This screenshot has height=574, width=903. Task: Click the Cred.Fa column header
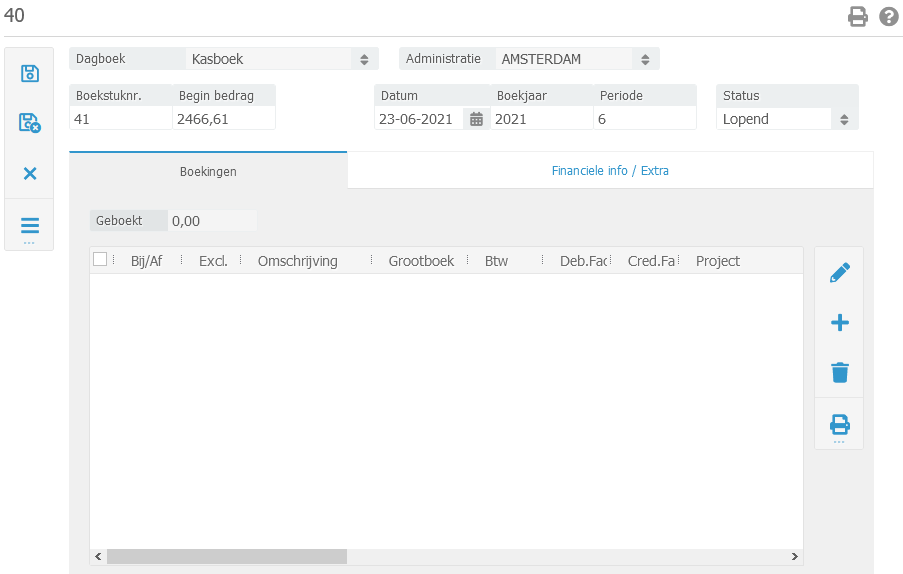[x=651, y=261]
